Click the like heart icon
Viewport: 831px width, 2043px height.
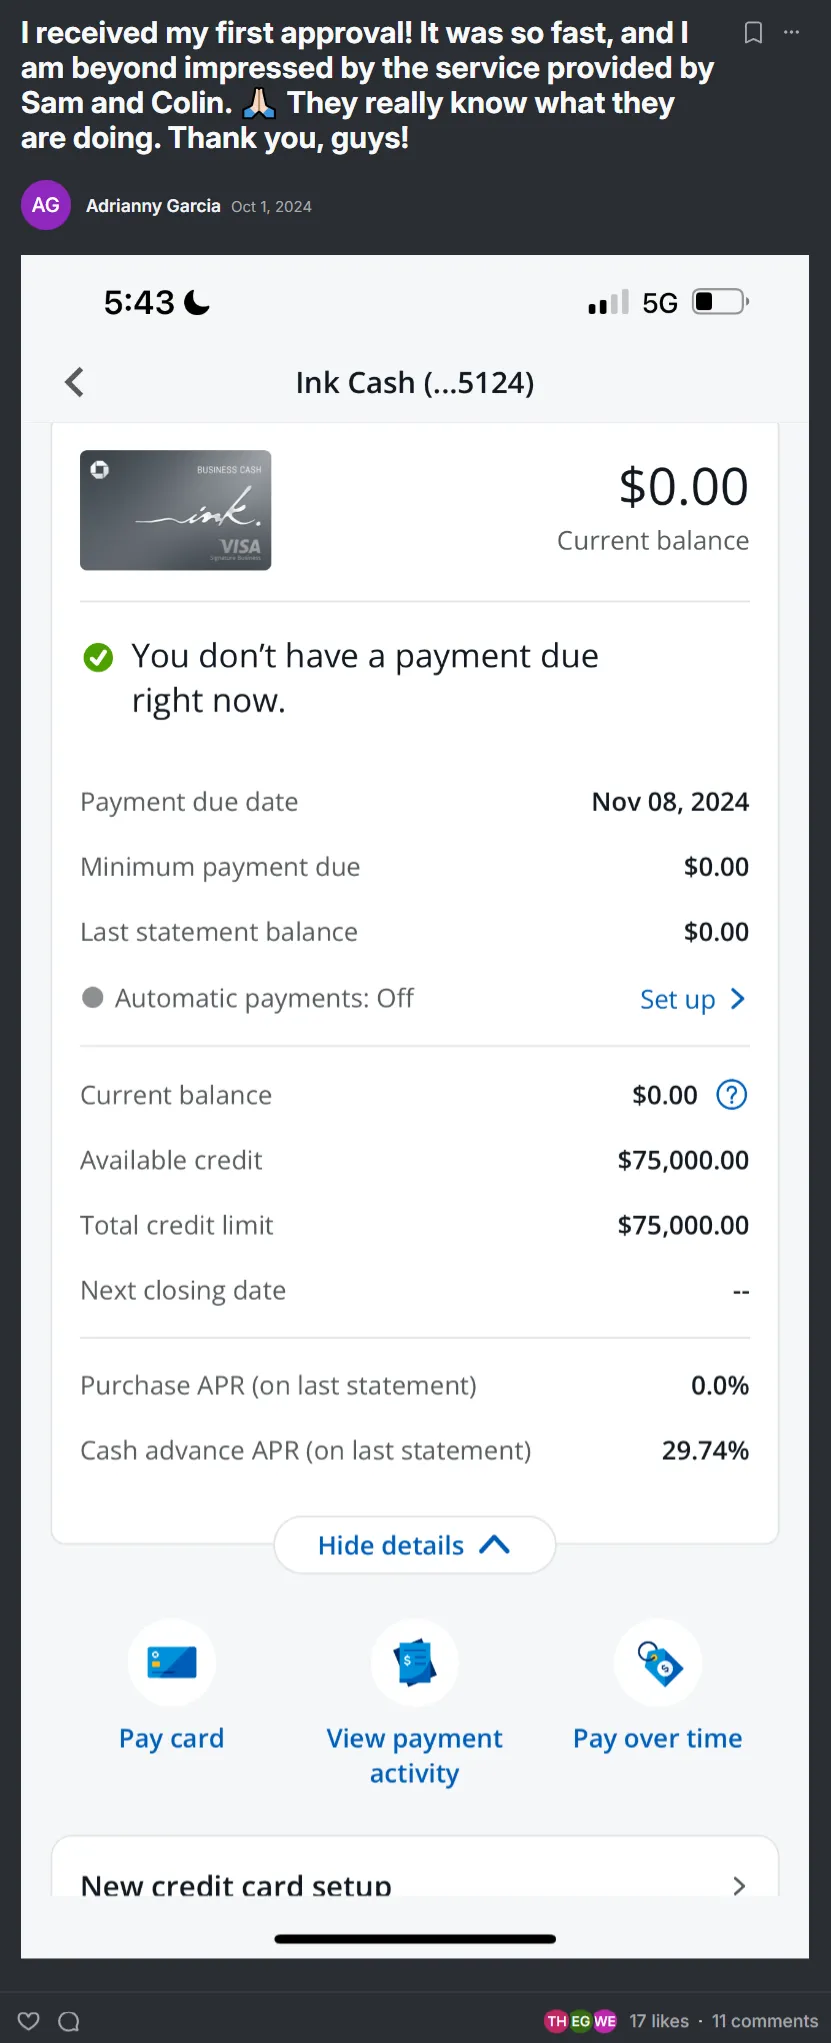[x=29, y=2021]
